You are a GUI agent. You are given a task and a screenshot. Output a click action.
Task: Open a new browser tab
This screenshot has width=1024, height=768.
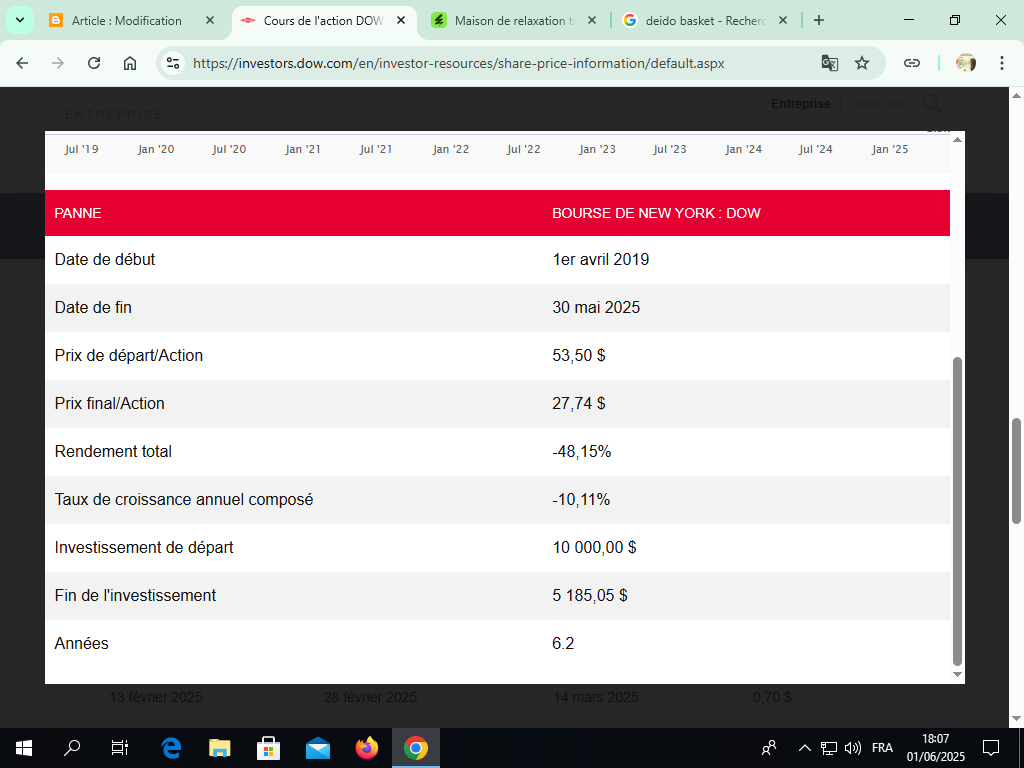point(819,20)
